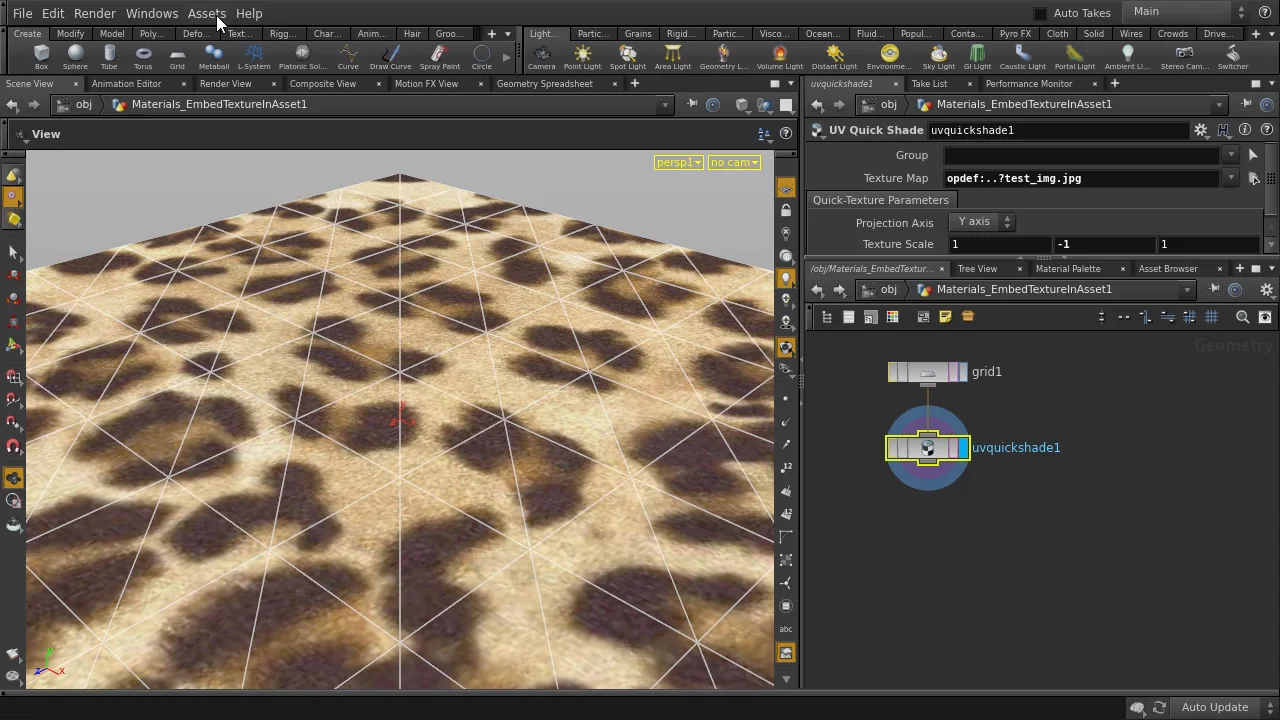This screenshot has height=720, width=1280.
Task: Open the Assets menu
Action: (206, 13)
